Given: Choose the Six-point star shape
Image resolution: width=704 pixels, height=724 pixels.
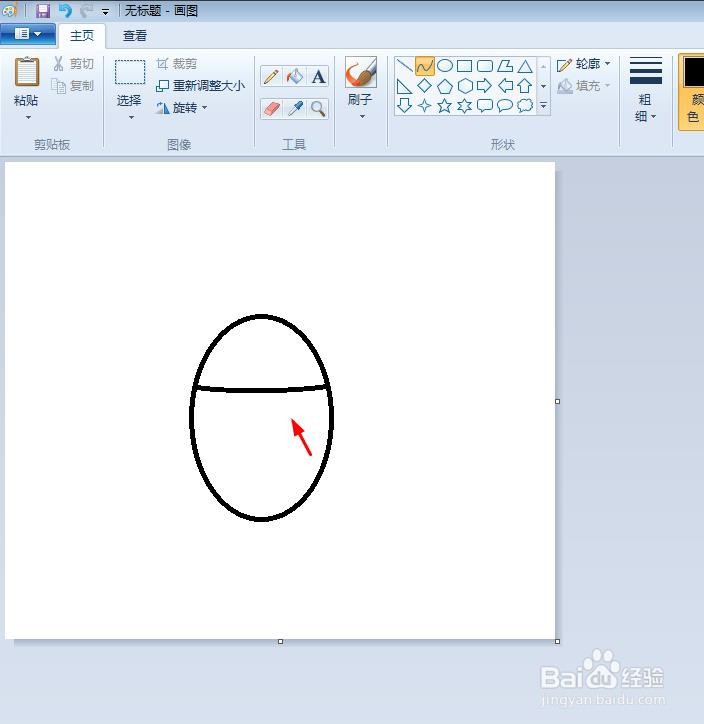Looking at the screenshot, I should click(x=464, y=105).
